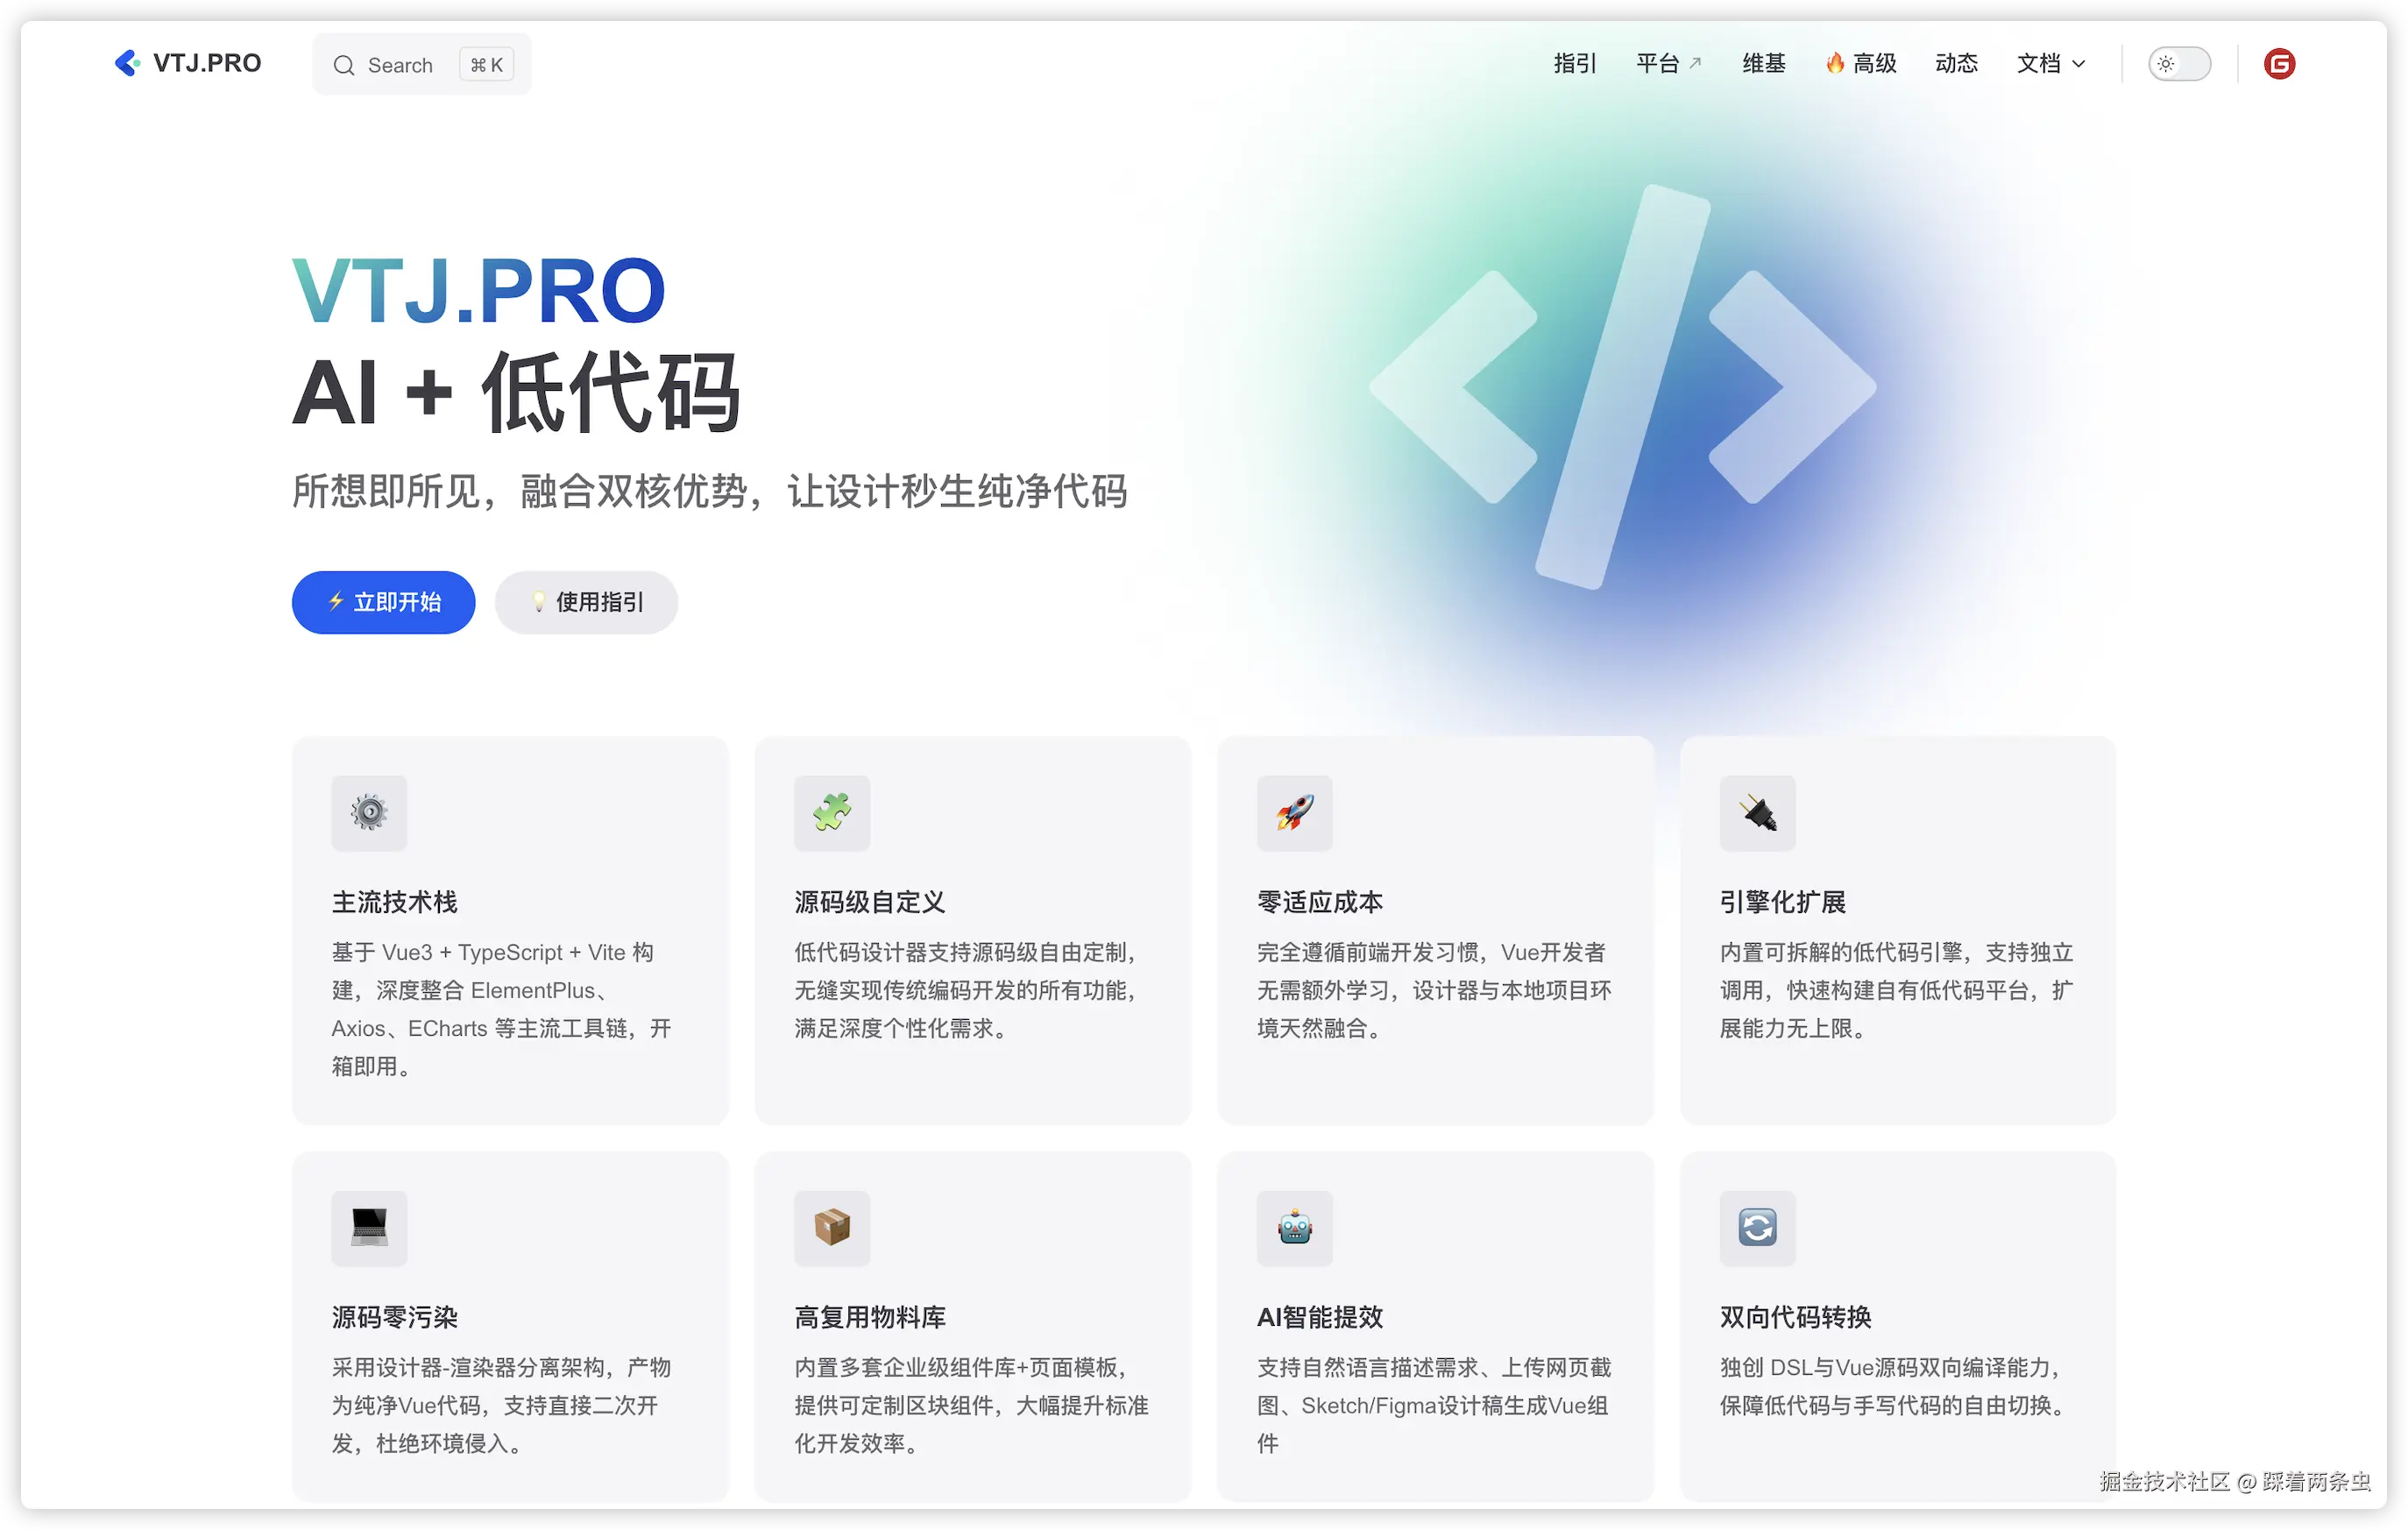Click the package icon on 高复用物料库 card

(832, 1228)
